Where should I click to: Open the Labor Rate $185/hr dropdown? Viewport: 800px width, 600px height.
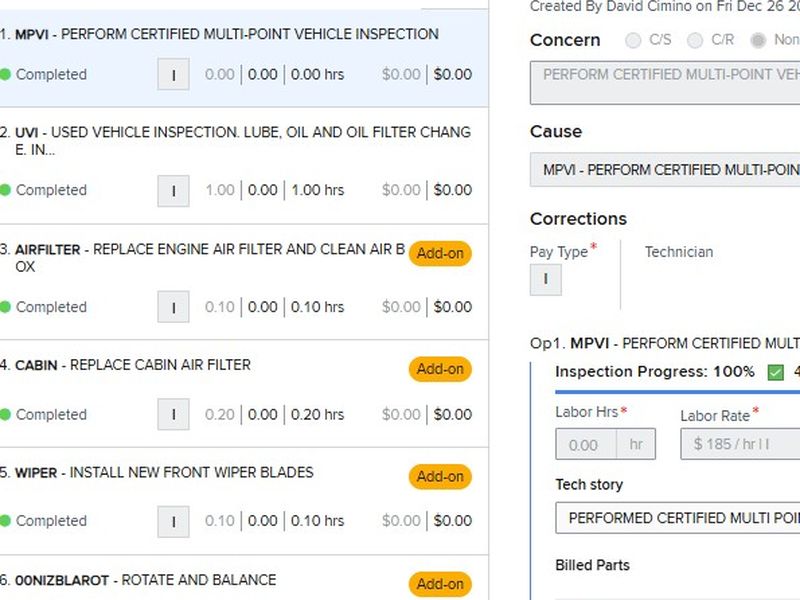[740, 444]
